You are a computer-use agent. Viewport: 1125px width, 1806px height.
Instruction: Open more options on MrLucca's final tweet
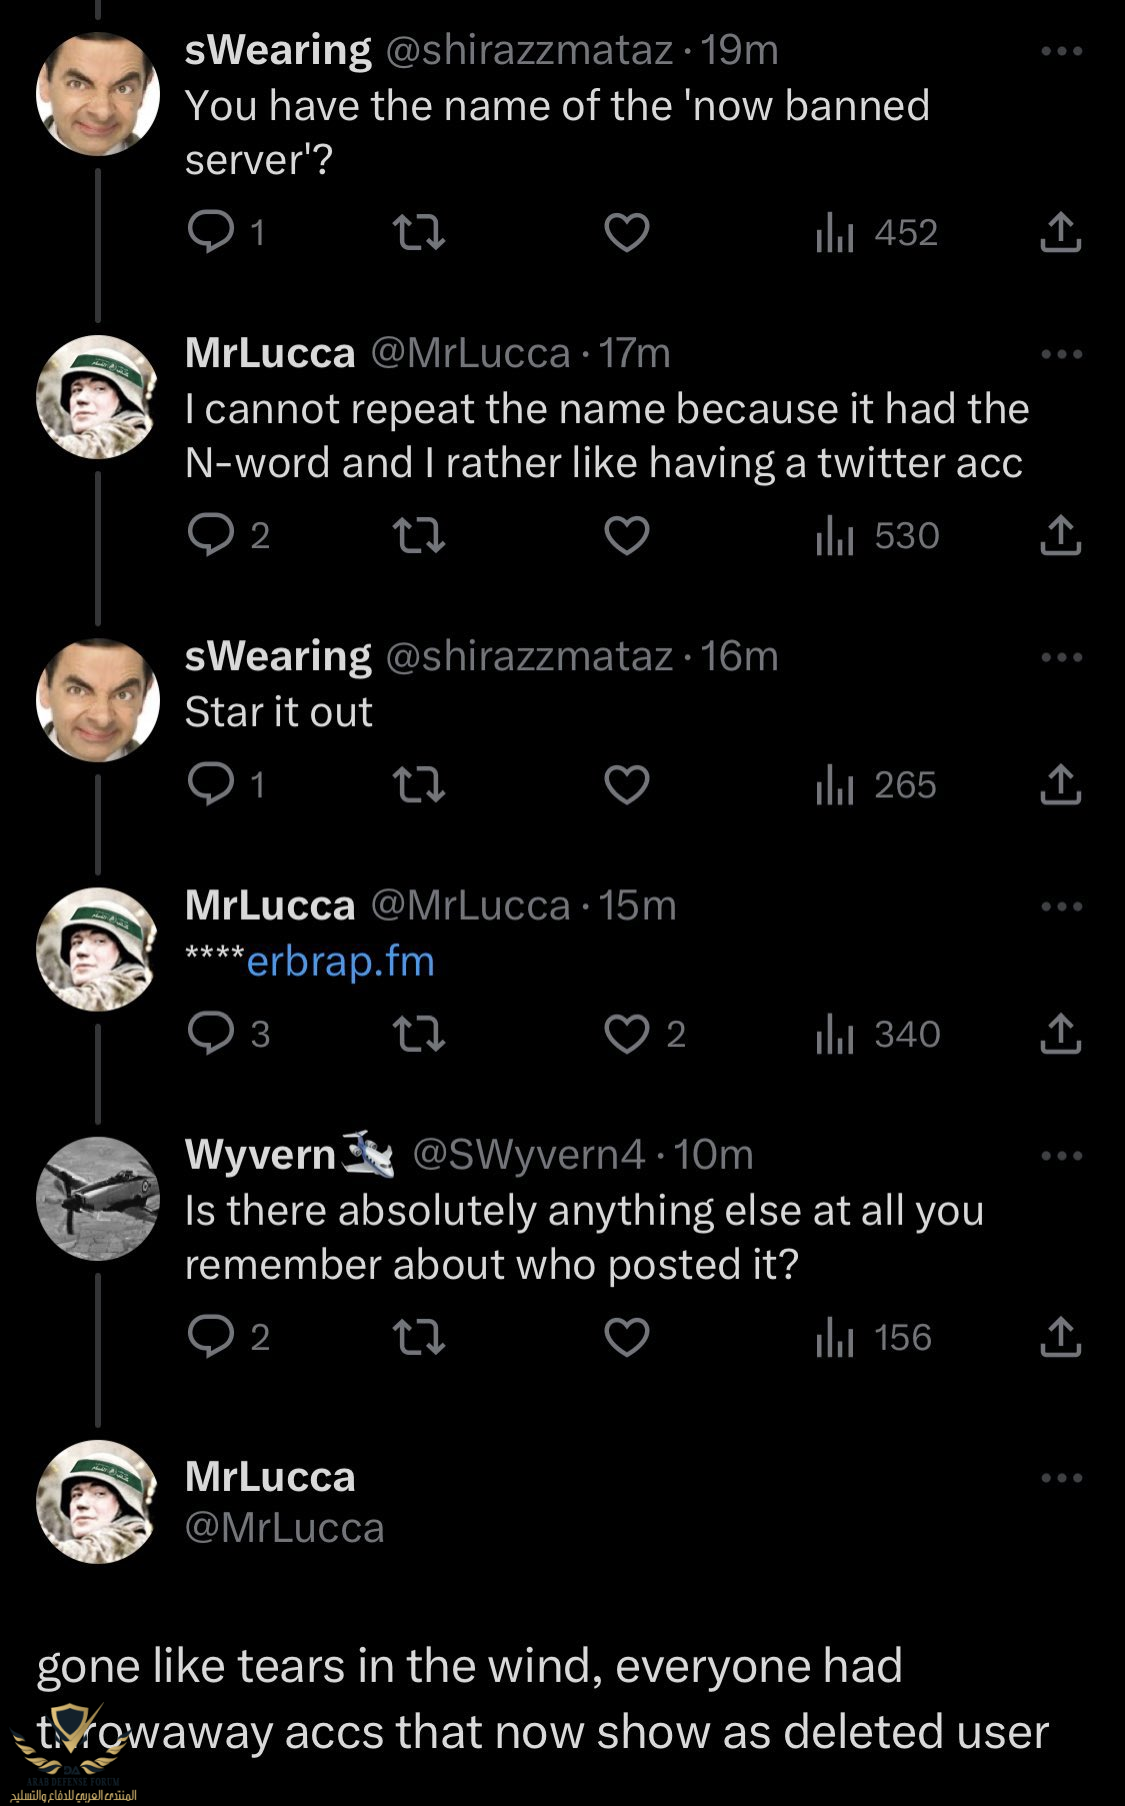click(x=1061, y=1478)
